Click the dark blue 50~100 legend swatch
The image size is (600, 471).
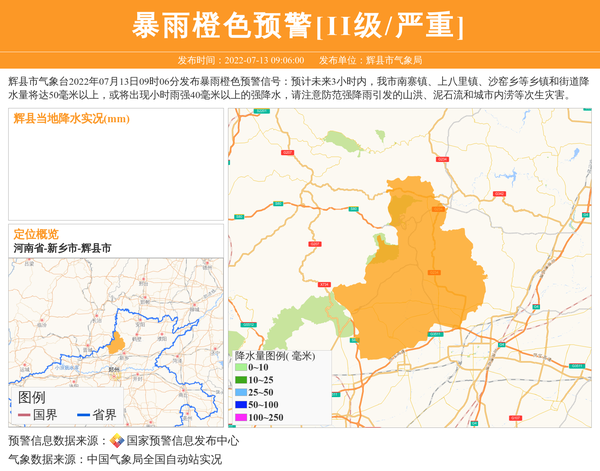240,404
